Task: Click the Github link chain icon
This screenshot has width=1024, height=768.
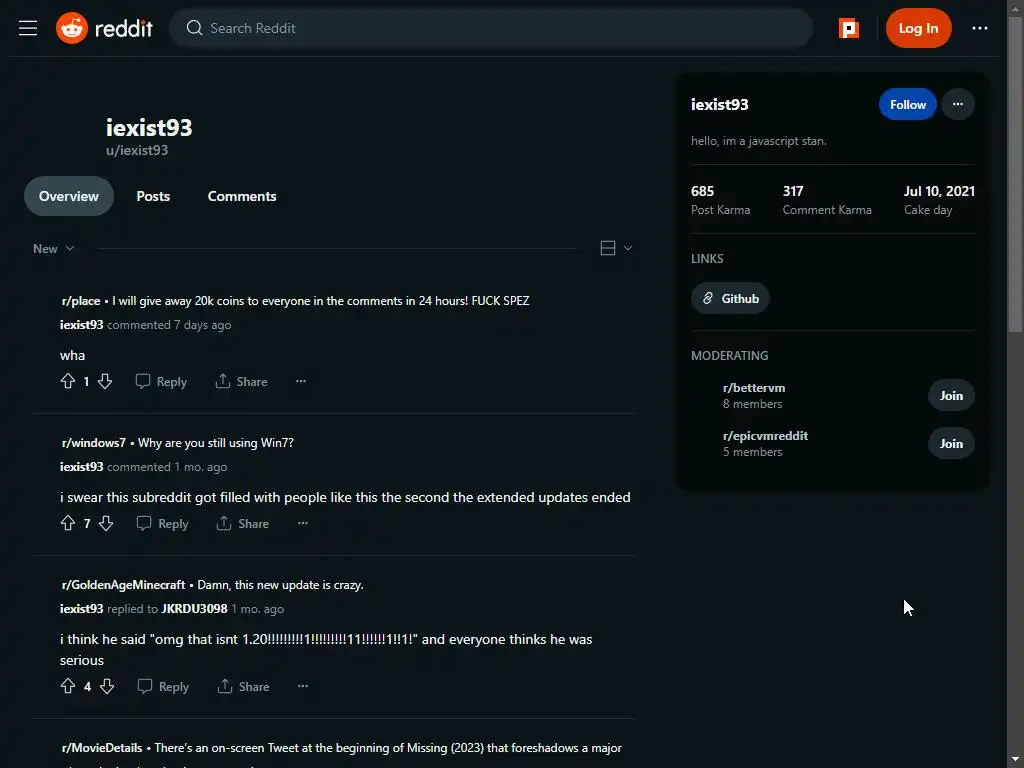Action: [707, 298]
